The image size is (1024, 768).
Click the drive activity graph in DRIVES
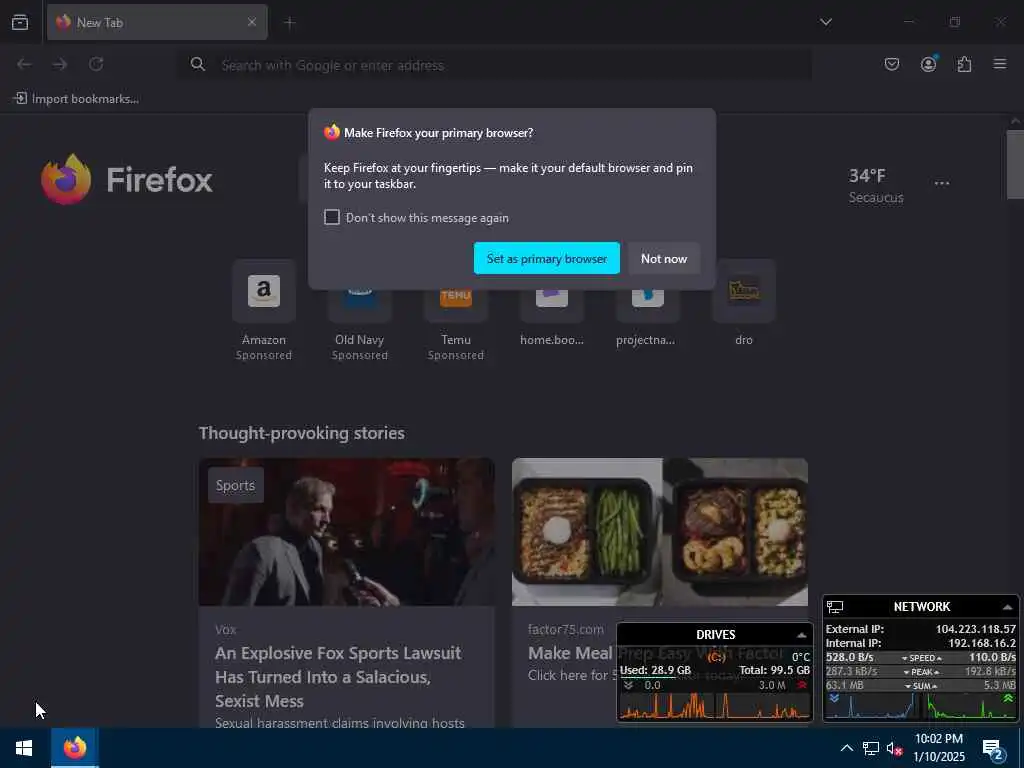pos(715,706)
